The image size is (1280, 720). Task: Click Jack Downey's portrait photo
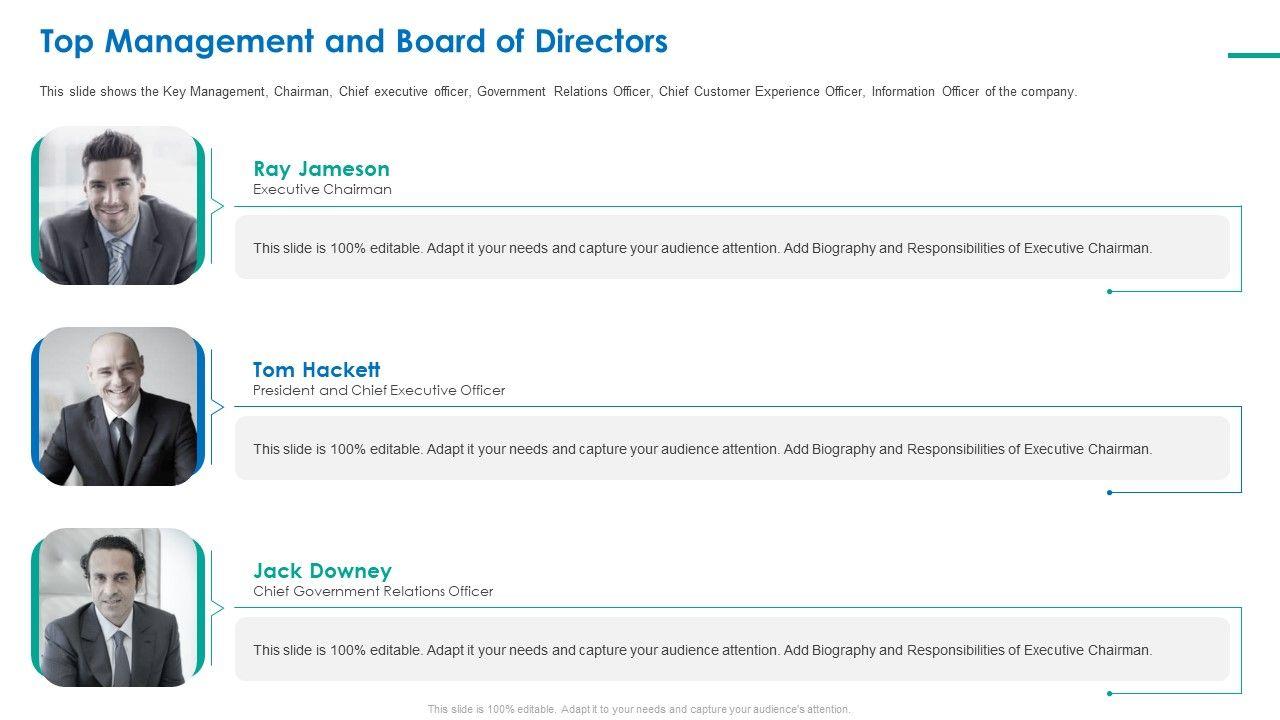(118, 608)
